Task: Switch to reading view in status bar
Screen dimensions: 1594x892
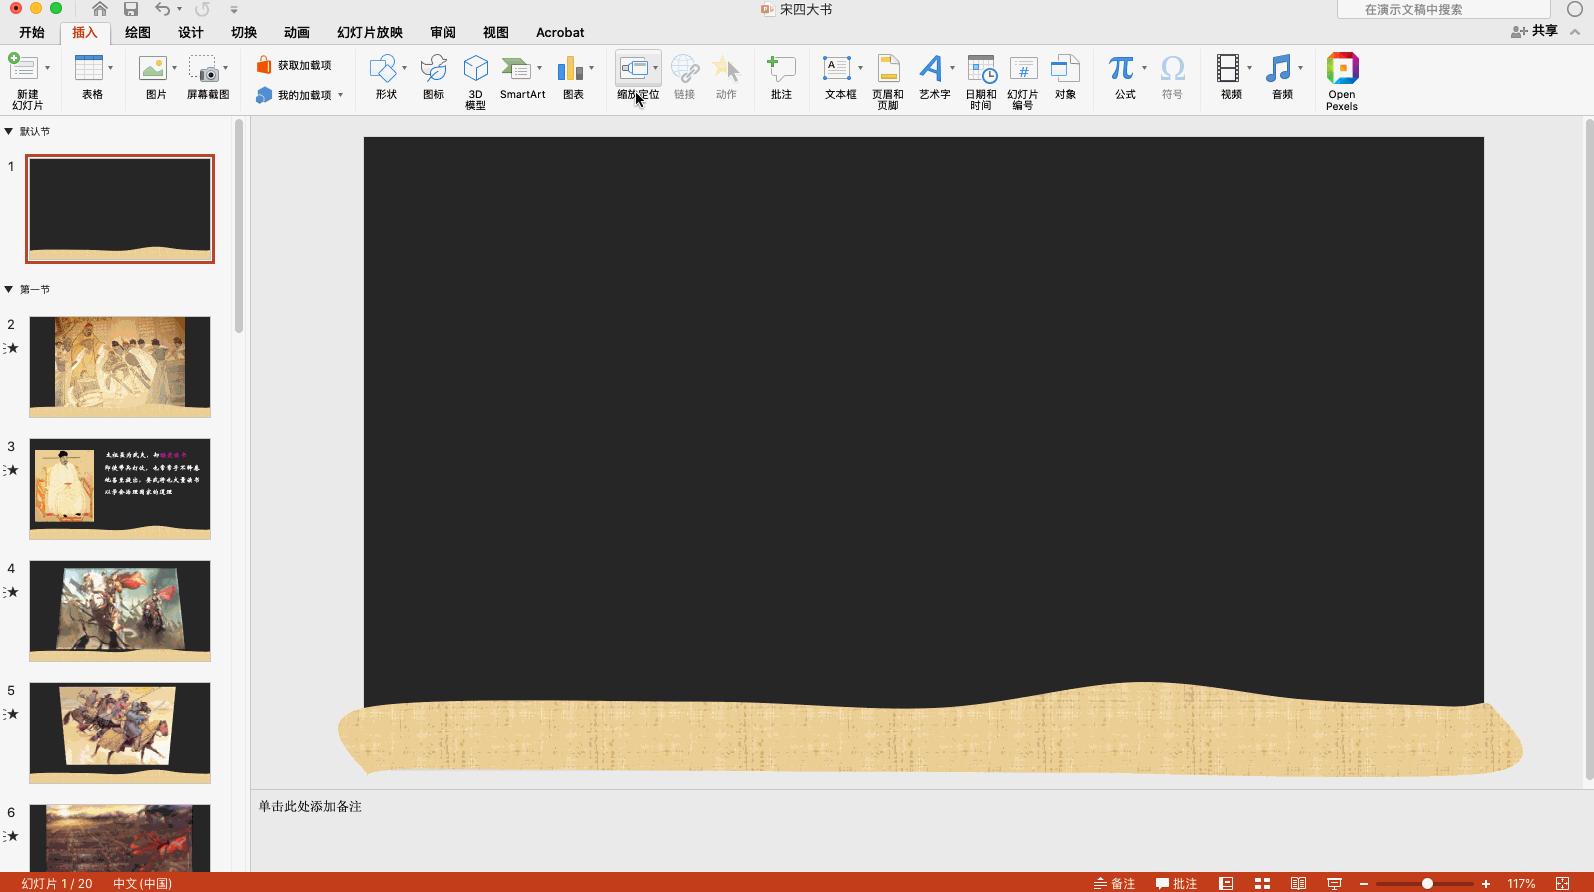Action: [1298, 884]
